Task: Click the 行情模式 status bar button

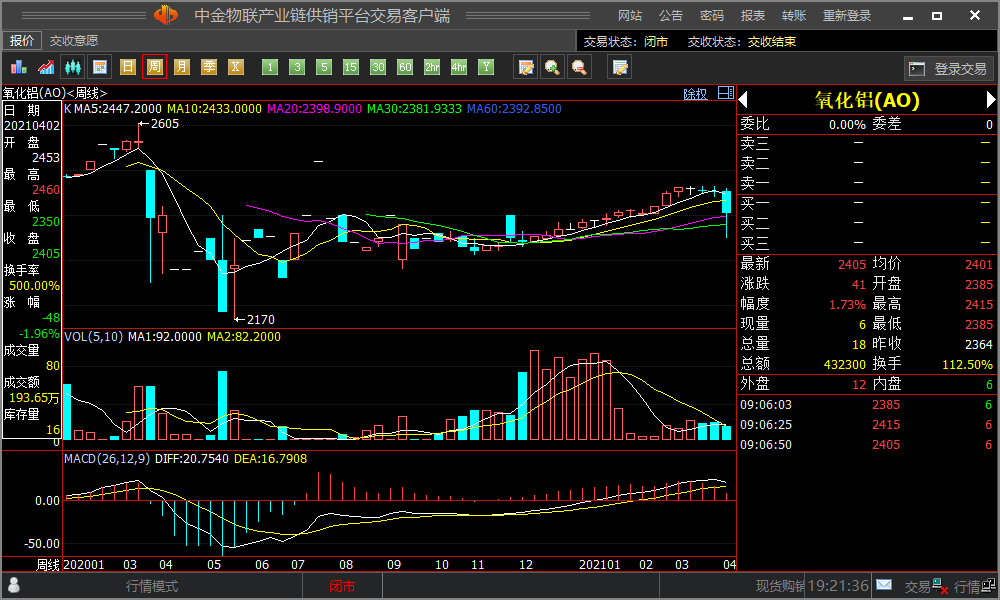Action: click(x=152, y=586)
